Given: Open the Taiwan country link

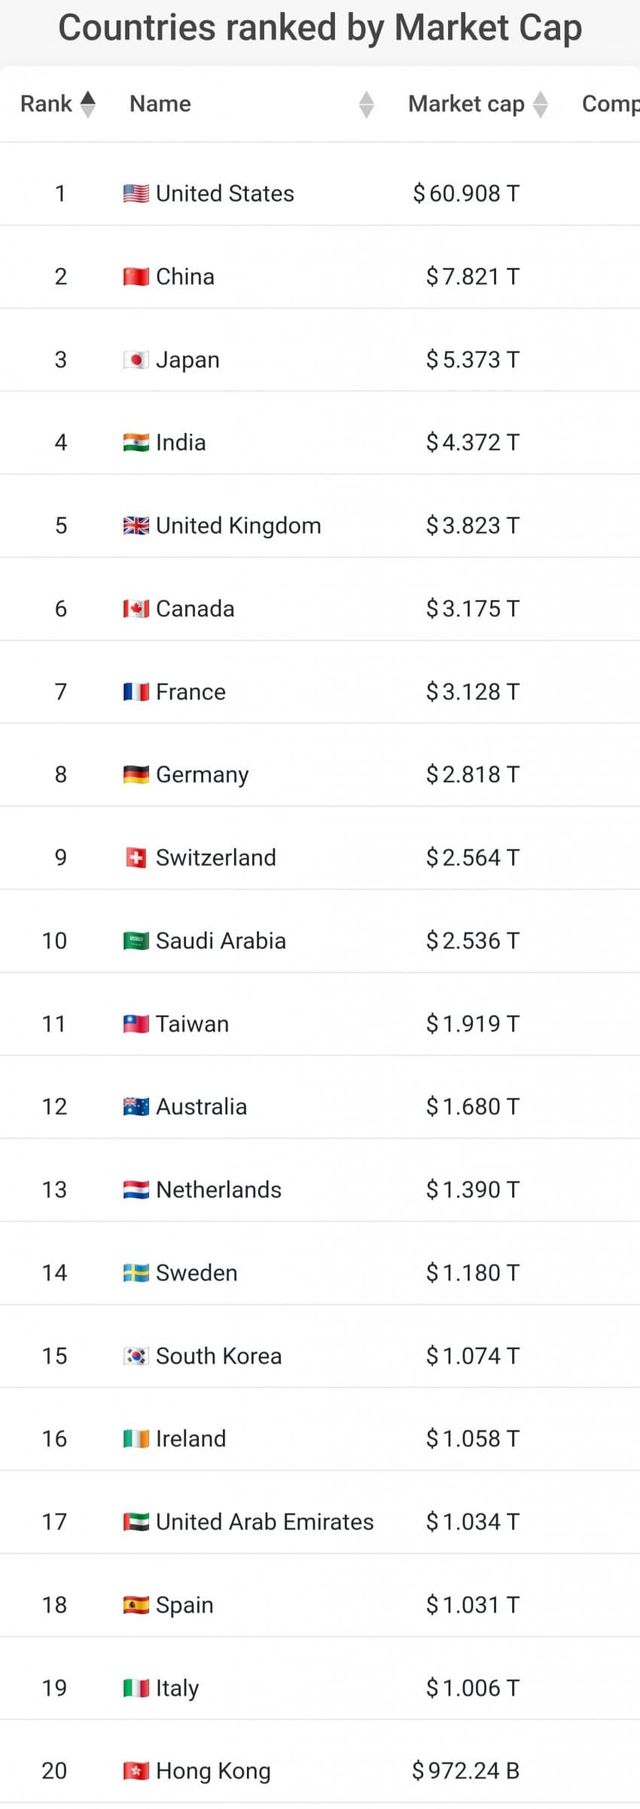Looking at the screenshot, I should 192,1024.
